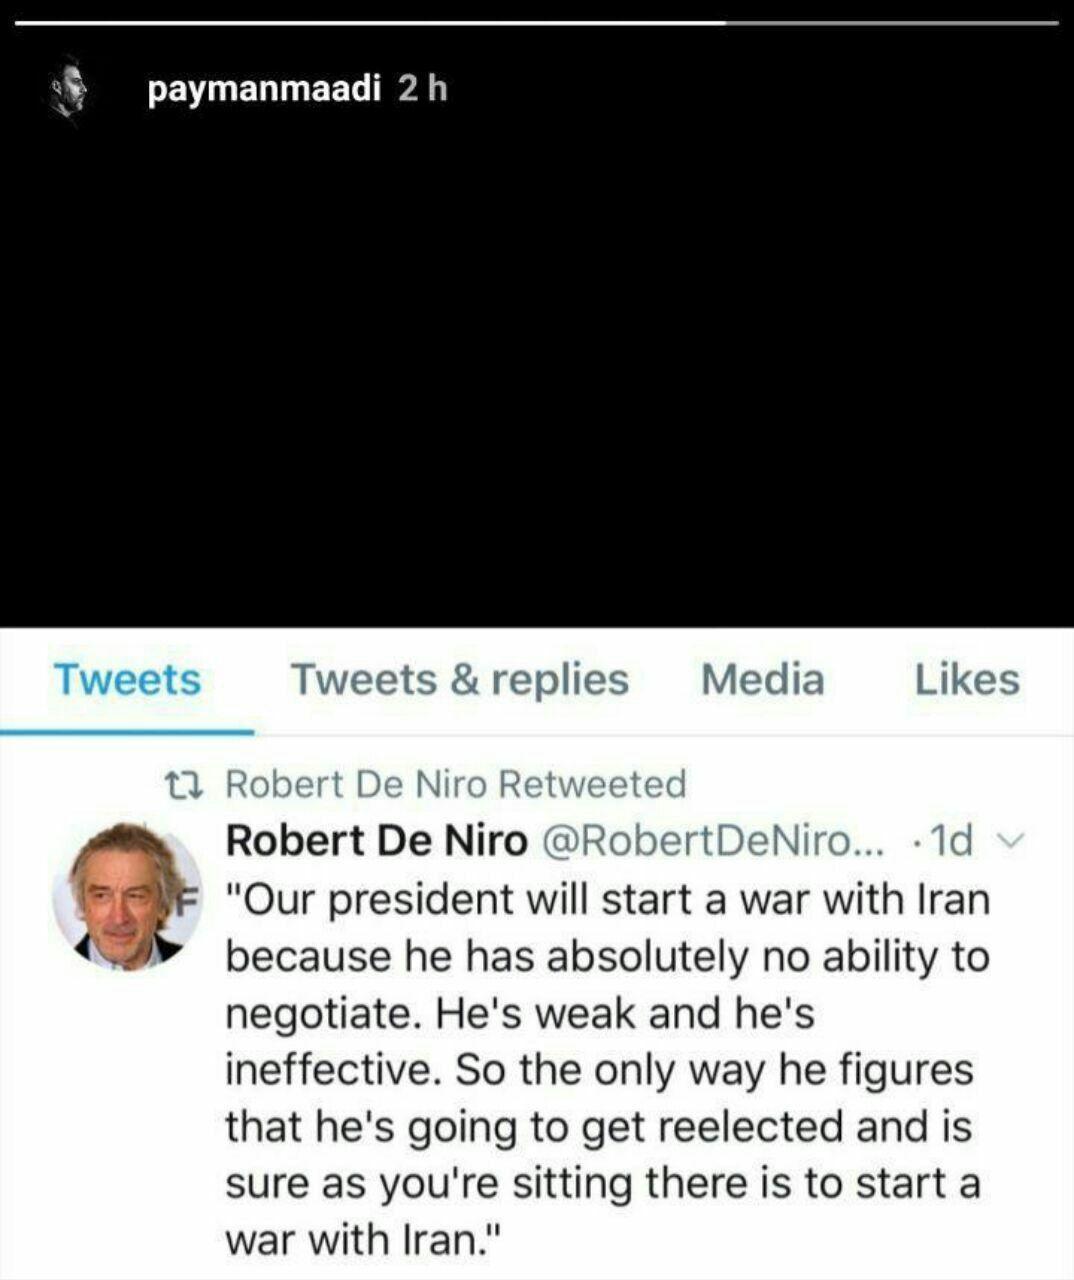Viewport: 1074px width, 1280px height.
Task: Switch to the Tweets tab
Action: pos(127,680)
